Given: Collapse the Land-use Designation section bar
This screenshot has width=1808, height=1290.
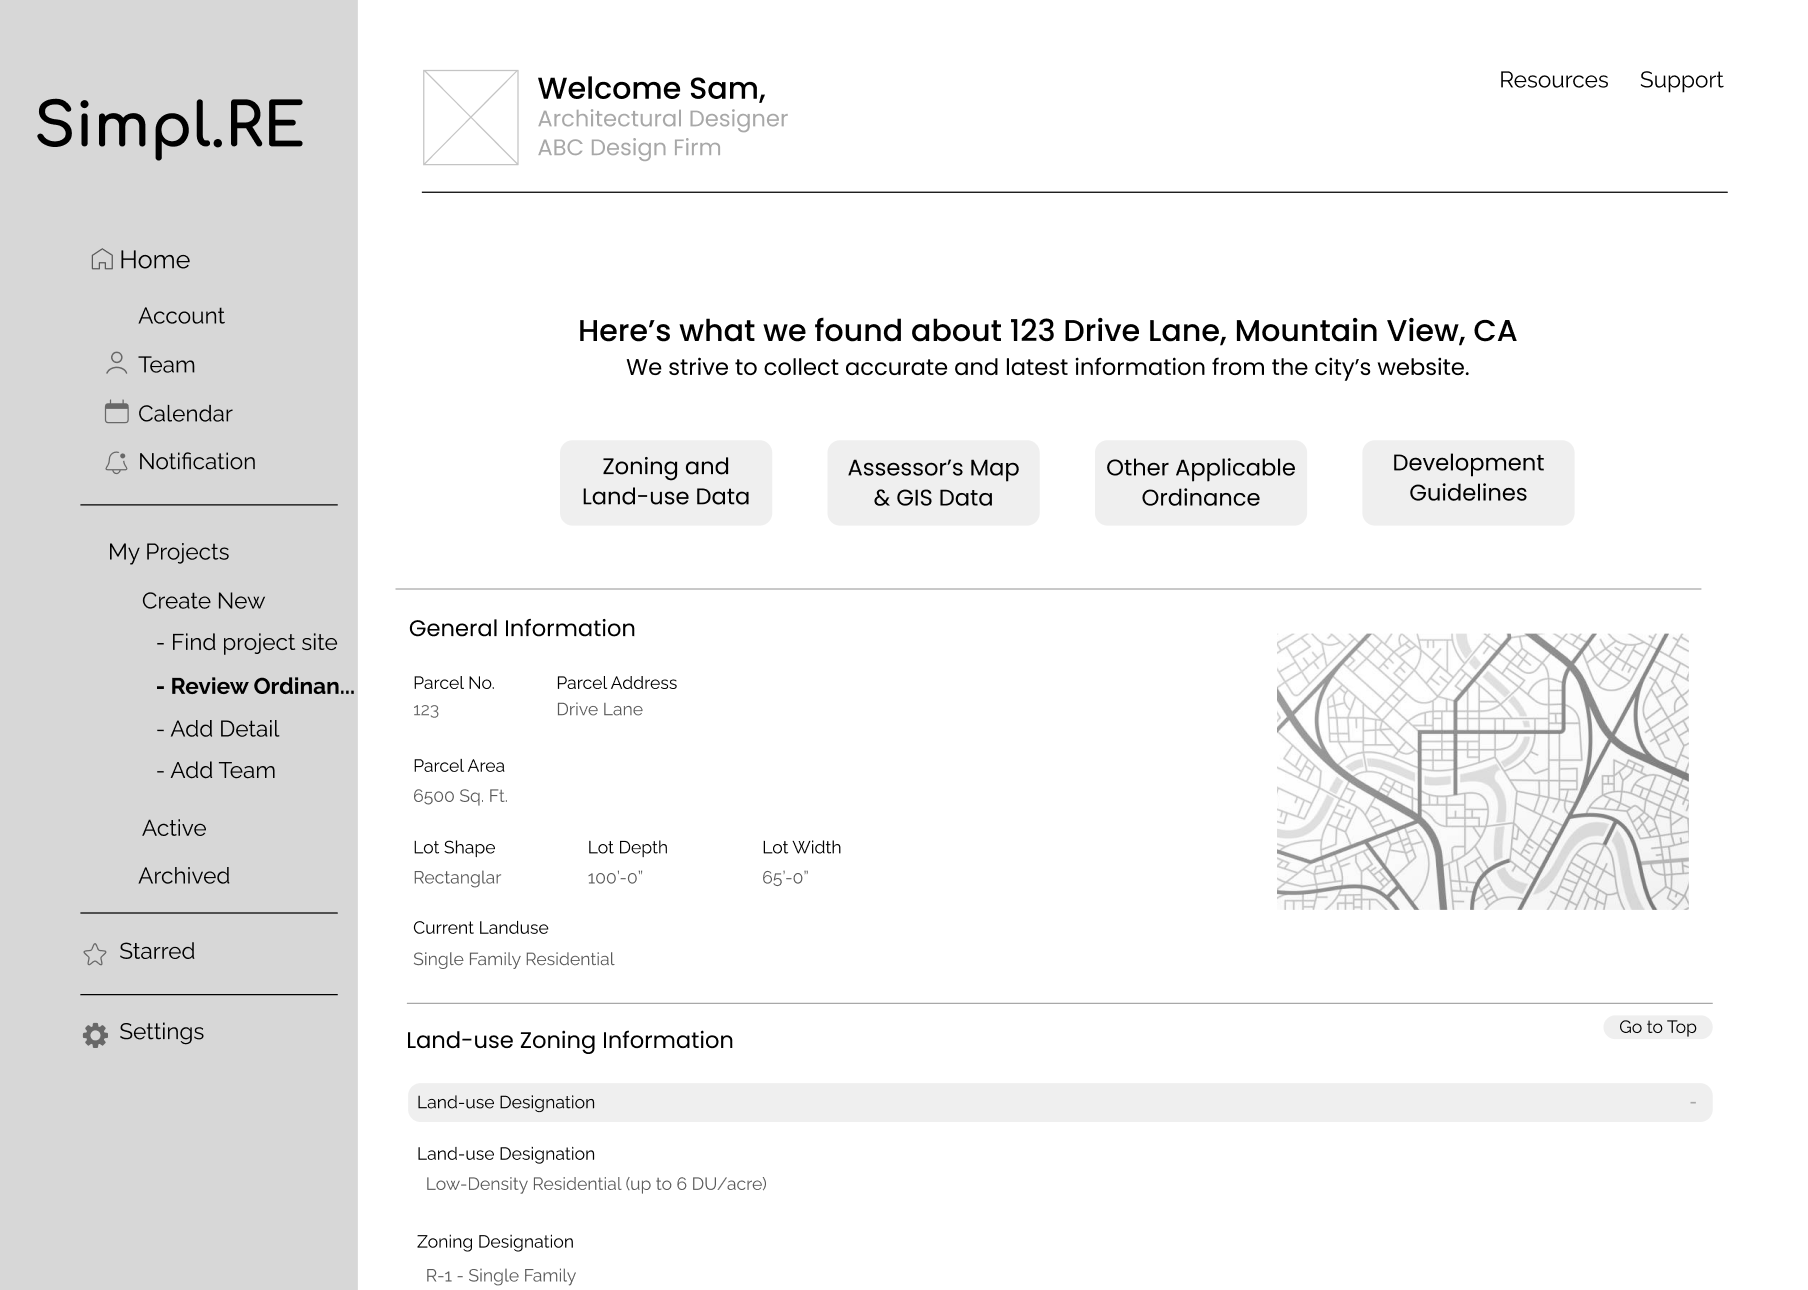Looking at the screenshot, I should pyautogui.click(x=1060, y=1102).
